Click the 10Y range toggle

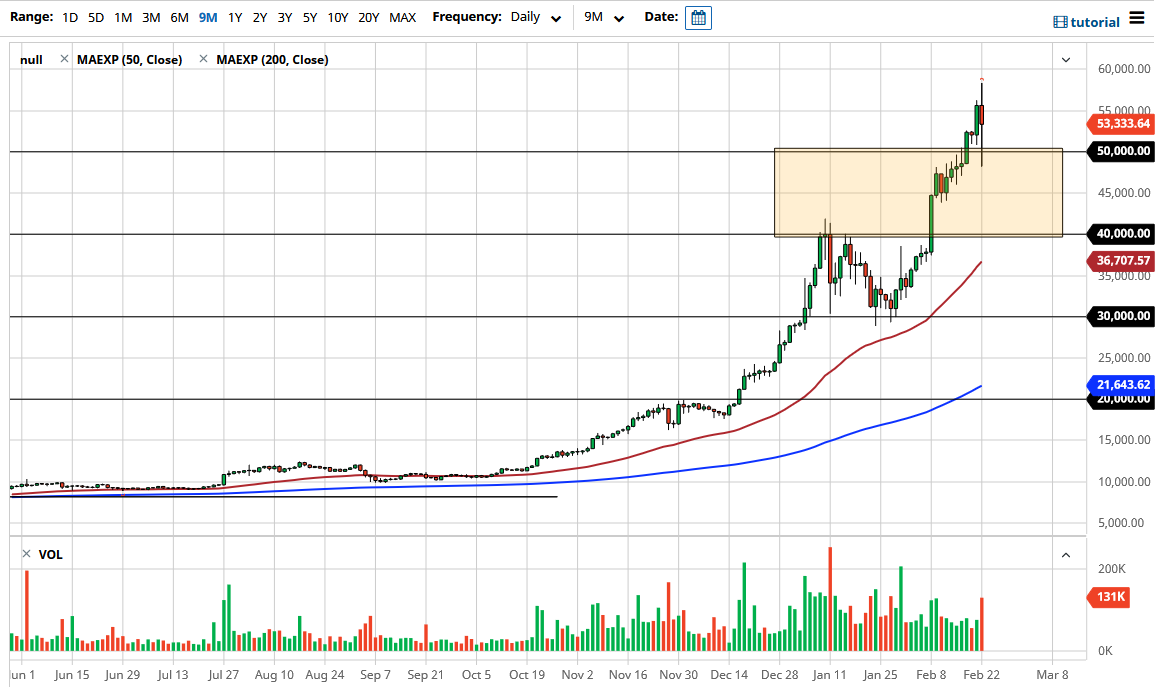click(x=340, y=17)
